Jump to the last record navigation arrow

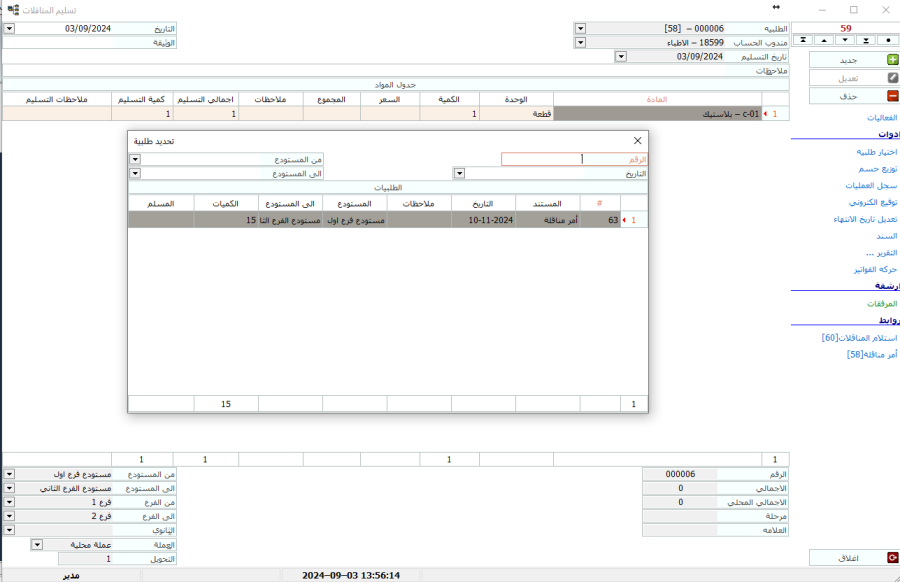tap(866, 40)
